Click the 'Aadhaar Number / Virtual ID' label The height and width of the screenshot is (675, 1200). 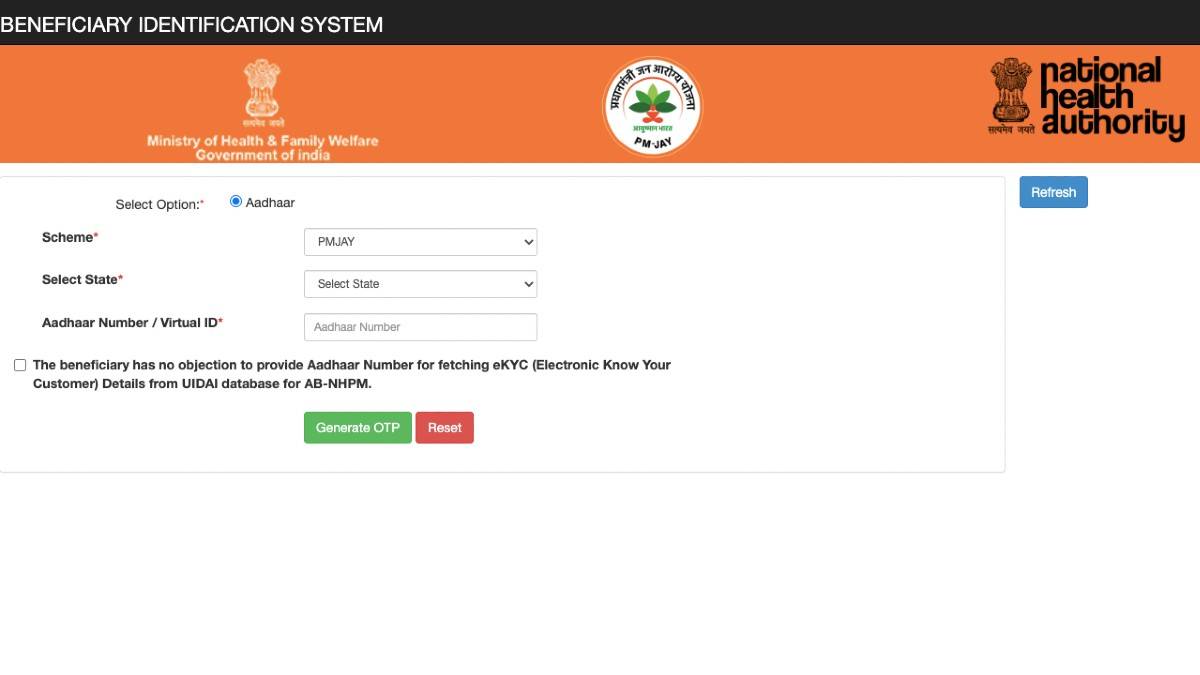(x=131, y=323)
